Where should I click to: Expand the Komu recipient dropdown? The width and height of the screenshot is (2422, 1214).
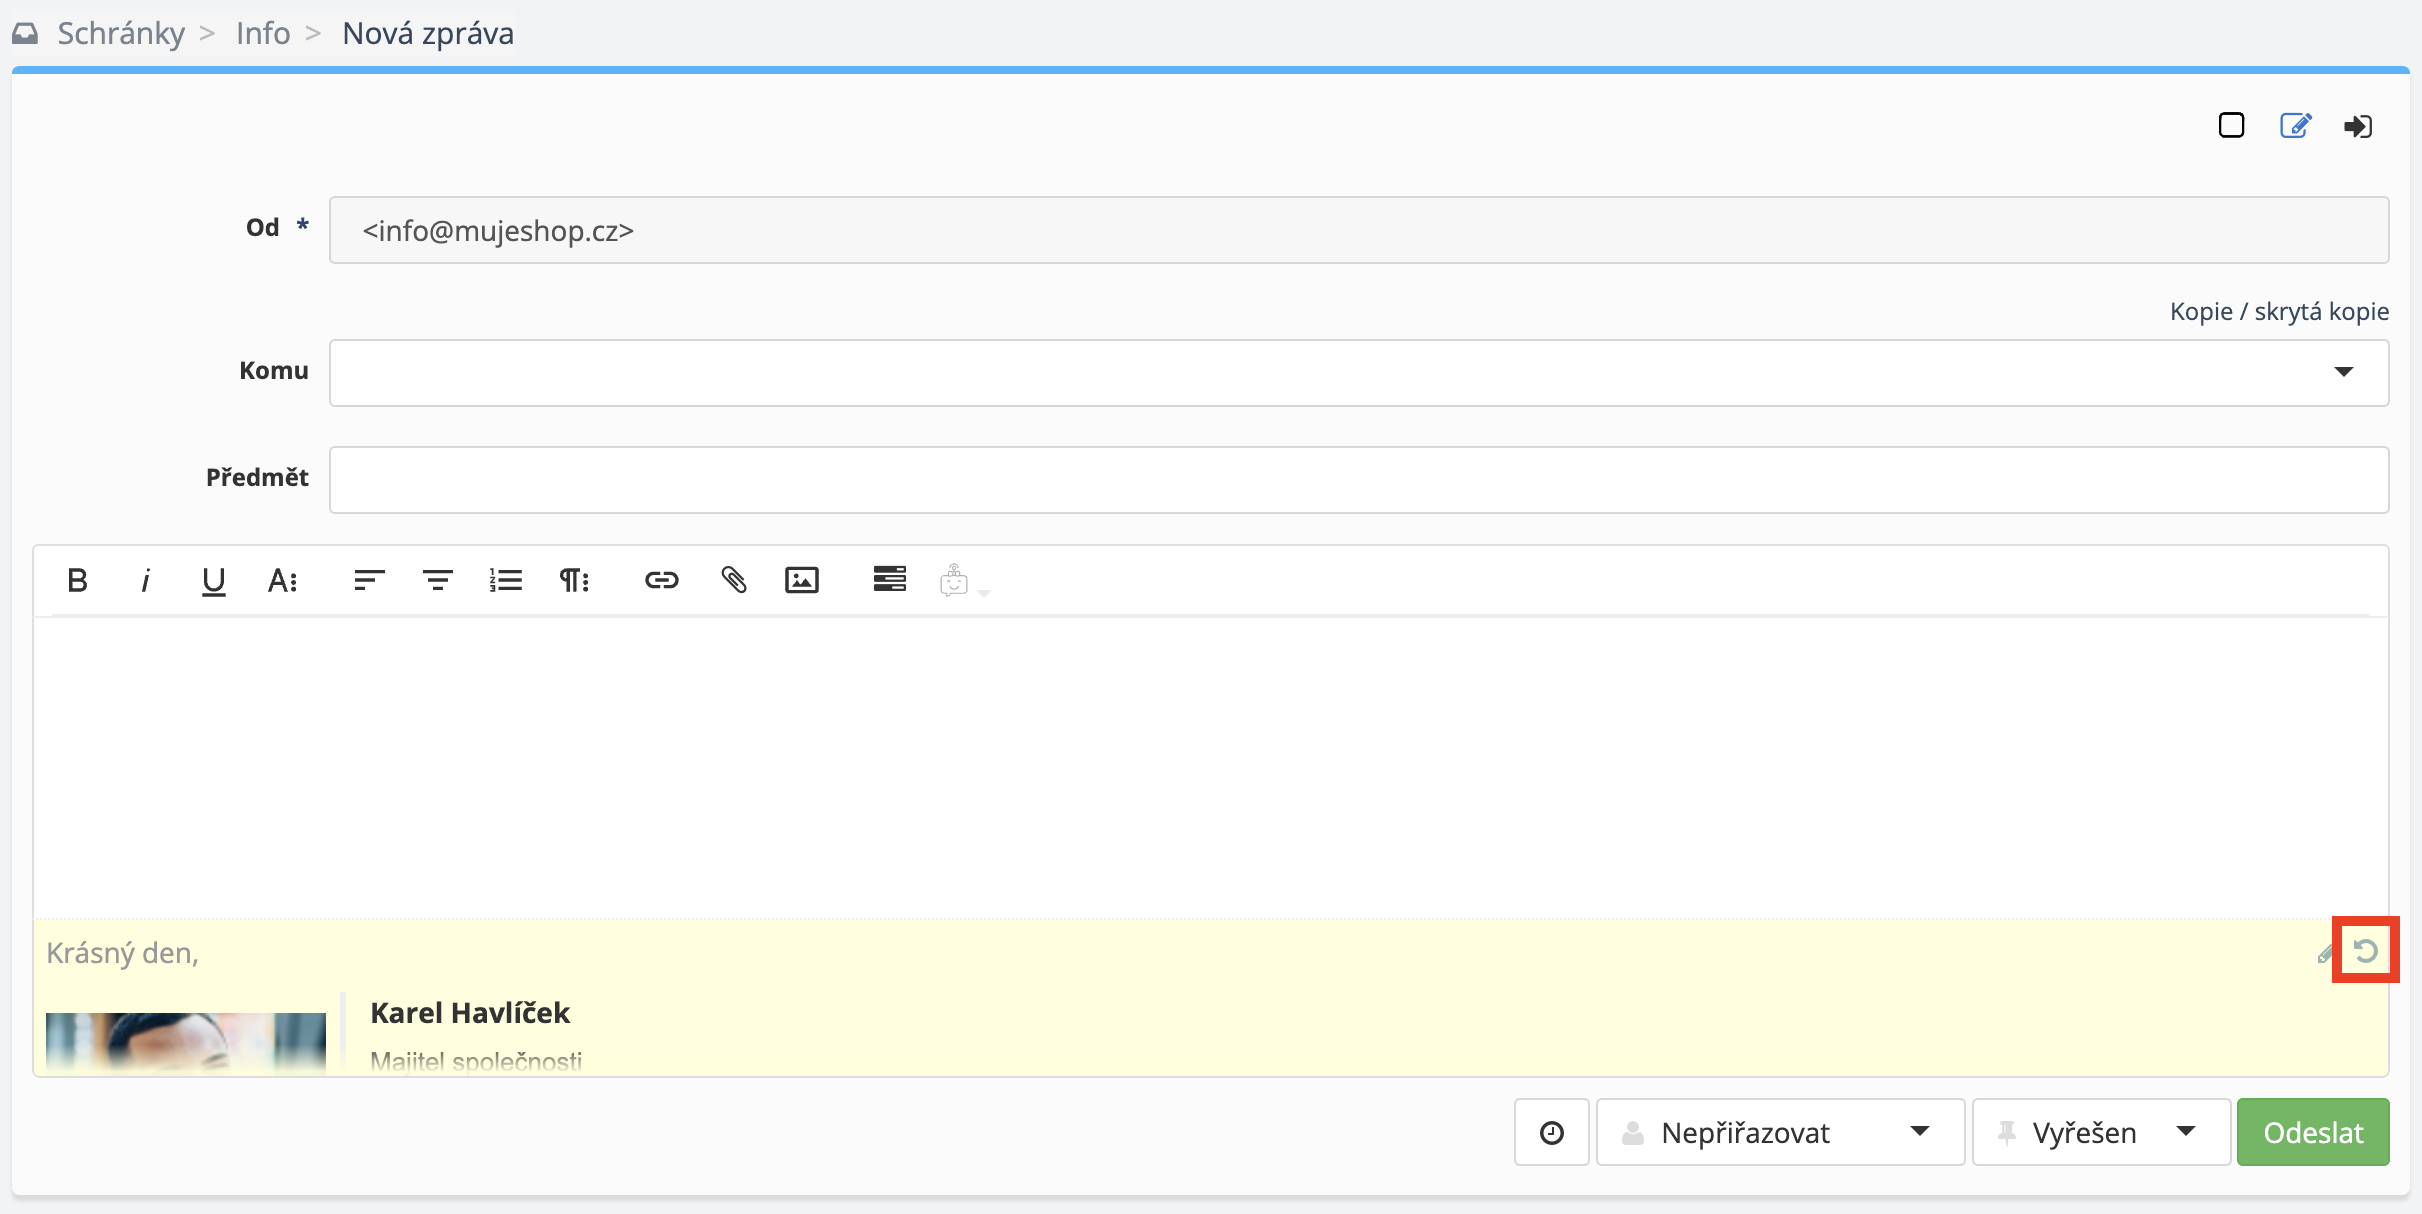[2343, 372]
